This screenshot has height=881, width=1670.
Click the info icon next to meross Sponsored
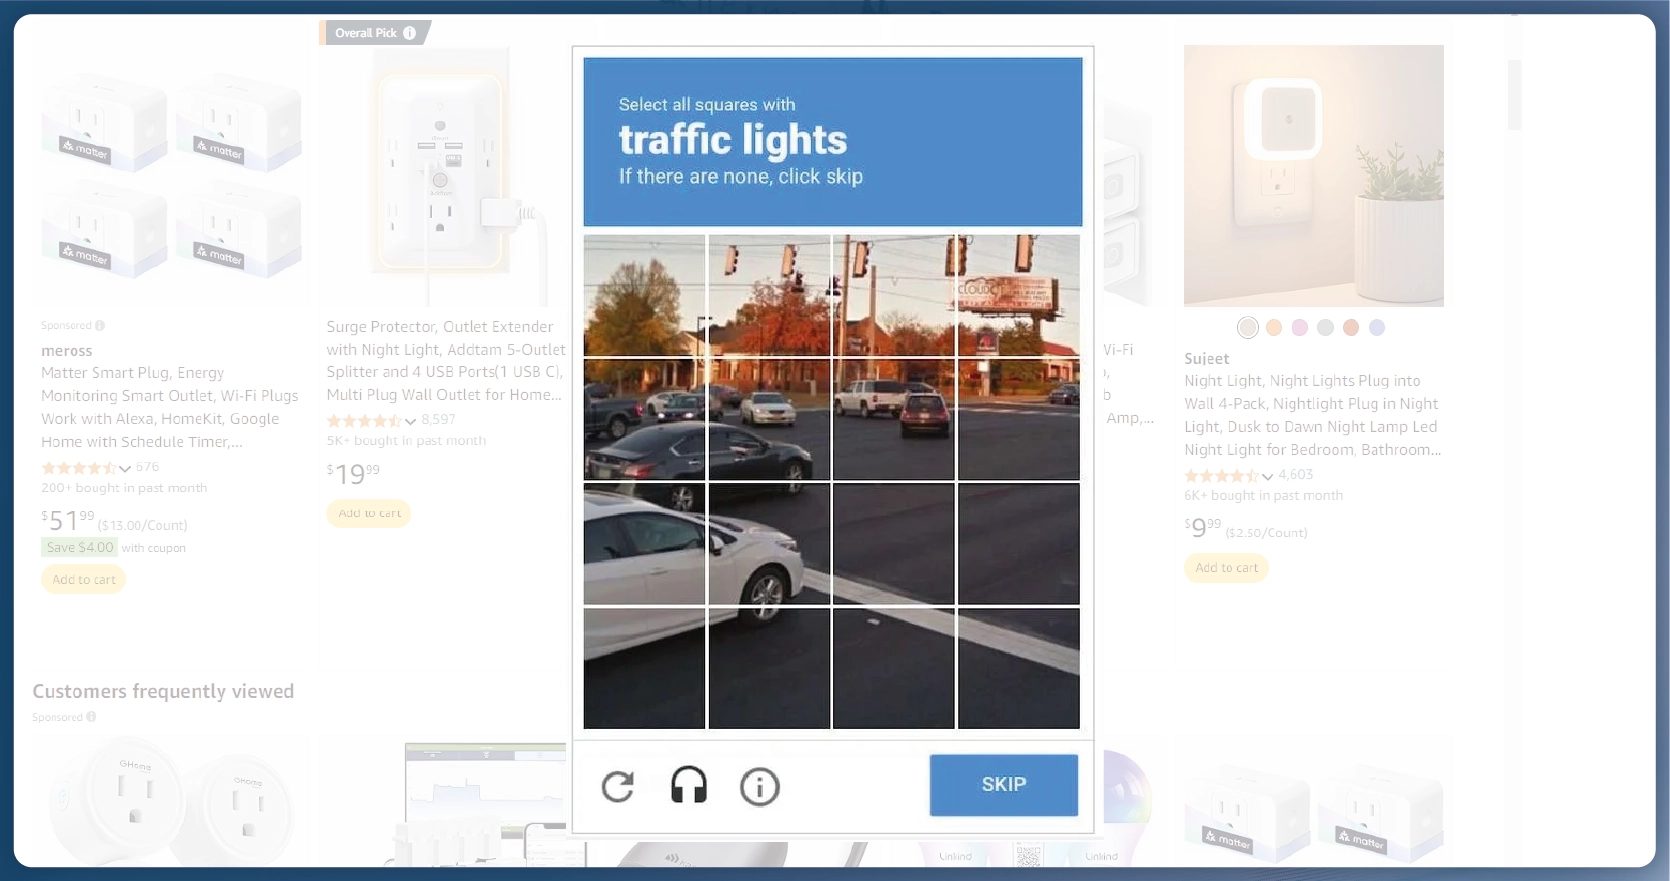tap(100, 325)
